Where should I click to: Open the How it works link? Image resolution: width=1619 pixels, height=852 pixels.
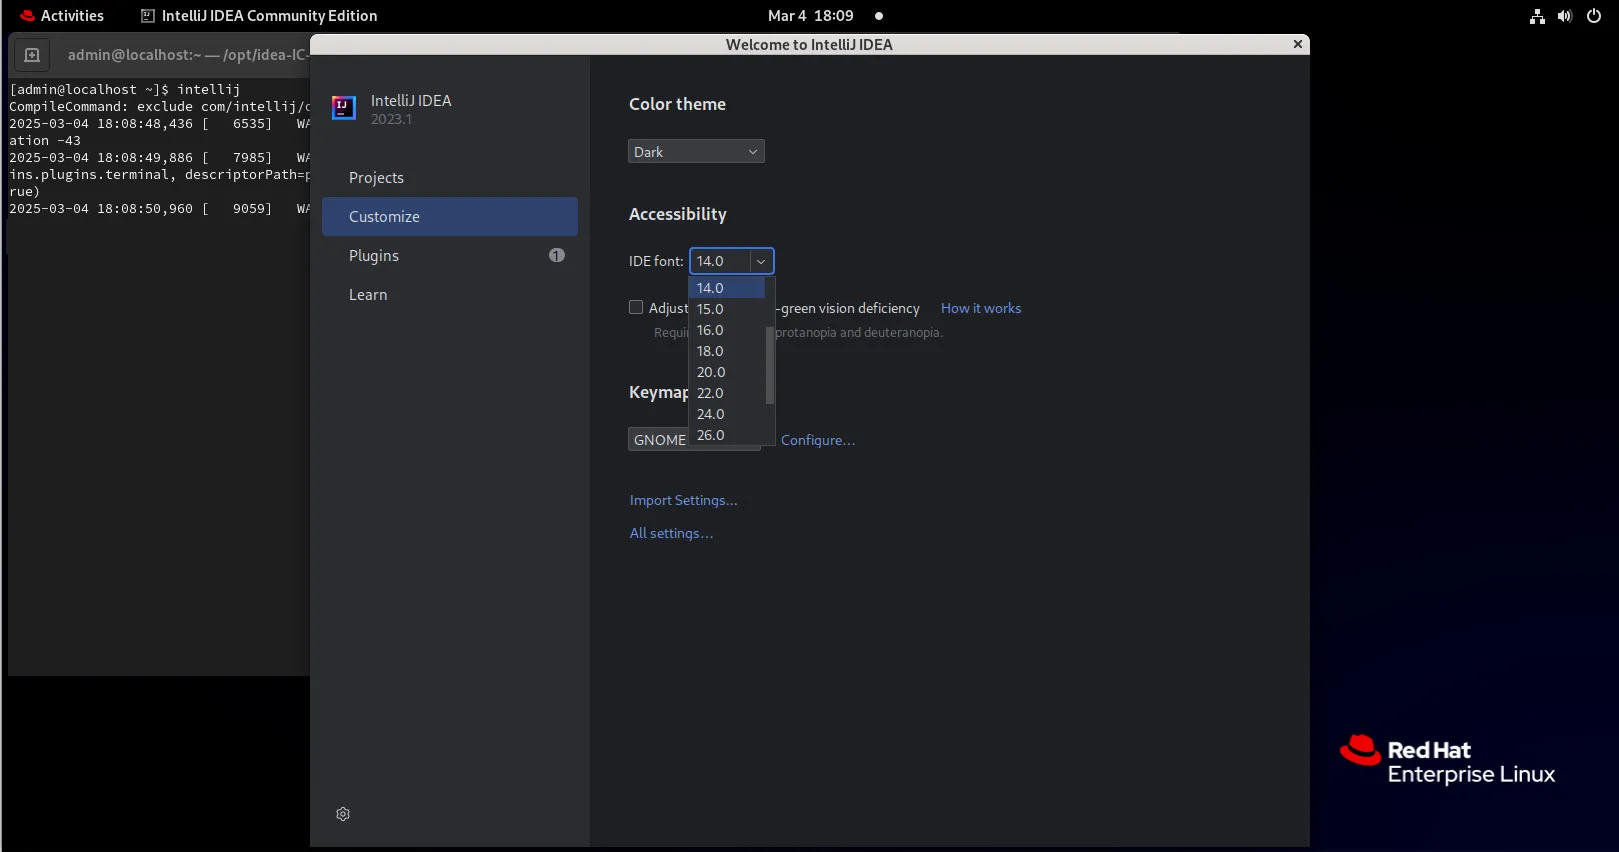(981, 308)
